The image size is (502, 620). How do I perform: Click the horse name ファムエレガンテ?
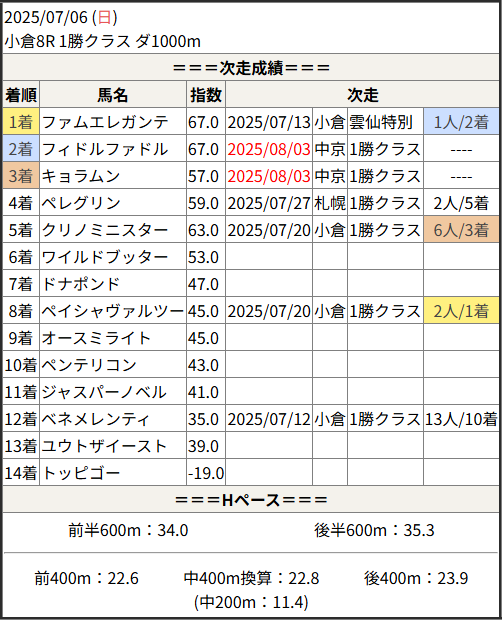tap(105, 122)
